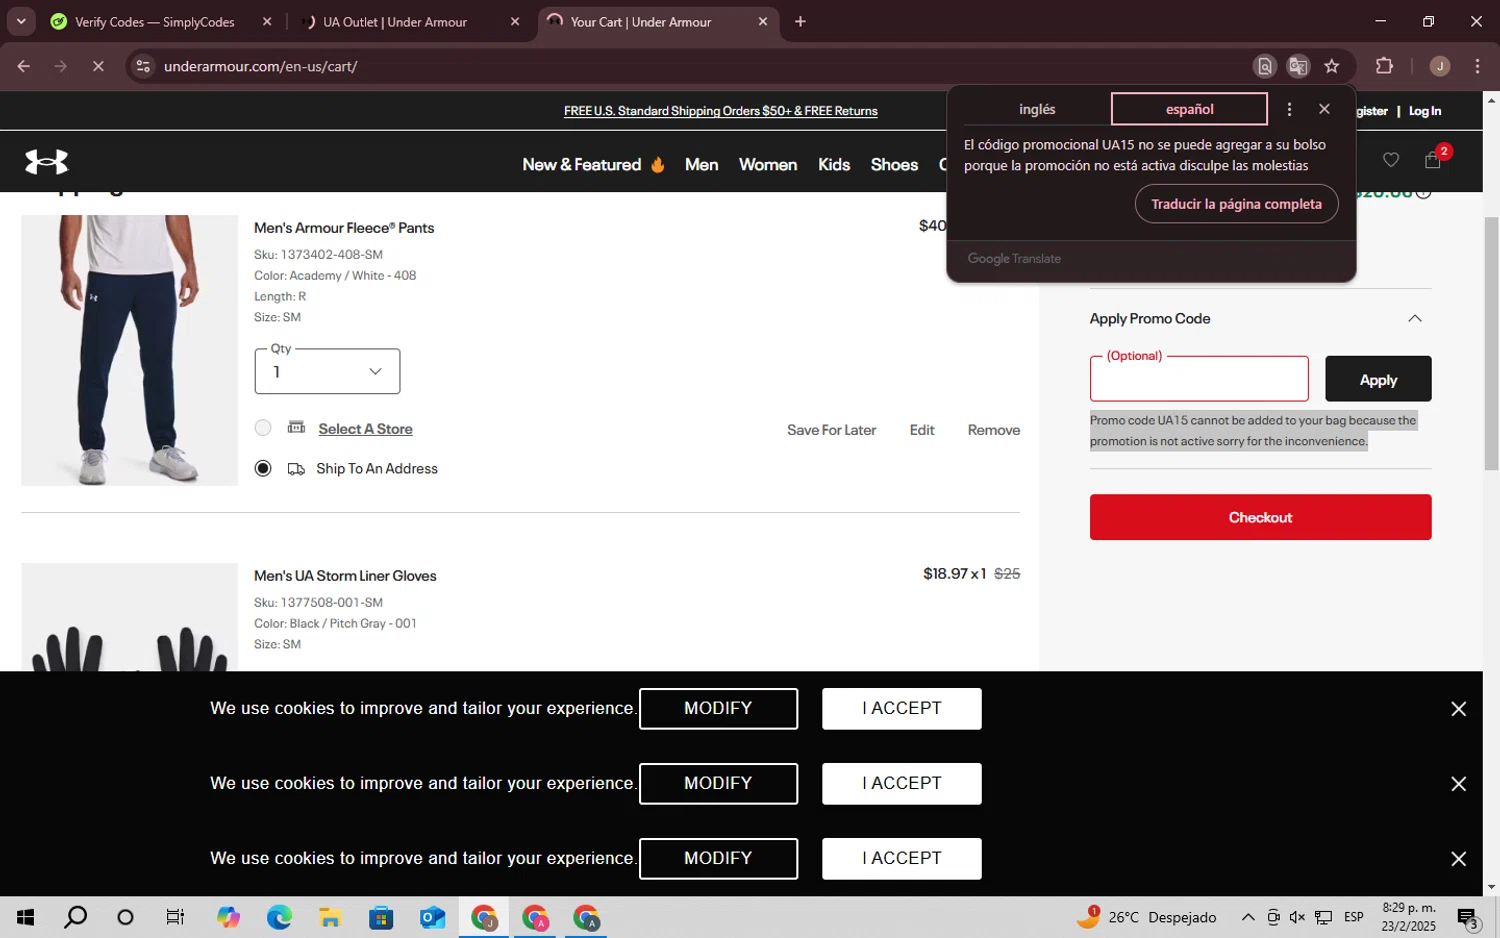Viewport: 1500px width, 938px height.
Task: Click I ACCEPT on the third cookie banner
Action: coord(901,858)
